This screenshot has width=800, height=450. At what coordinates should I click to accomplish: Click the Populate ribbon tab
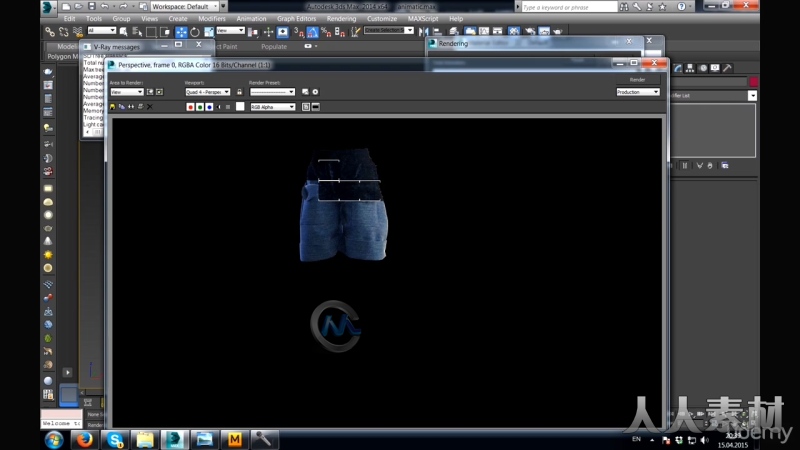[273, 46]
